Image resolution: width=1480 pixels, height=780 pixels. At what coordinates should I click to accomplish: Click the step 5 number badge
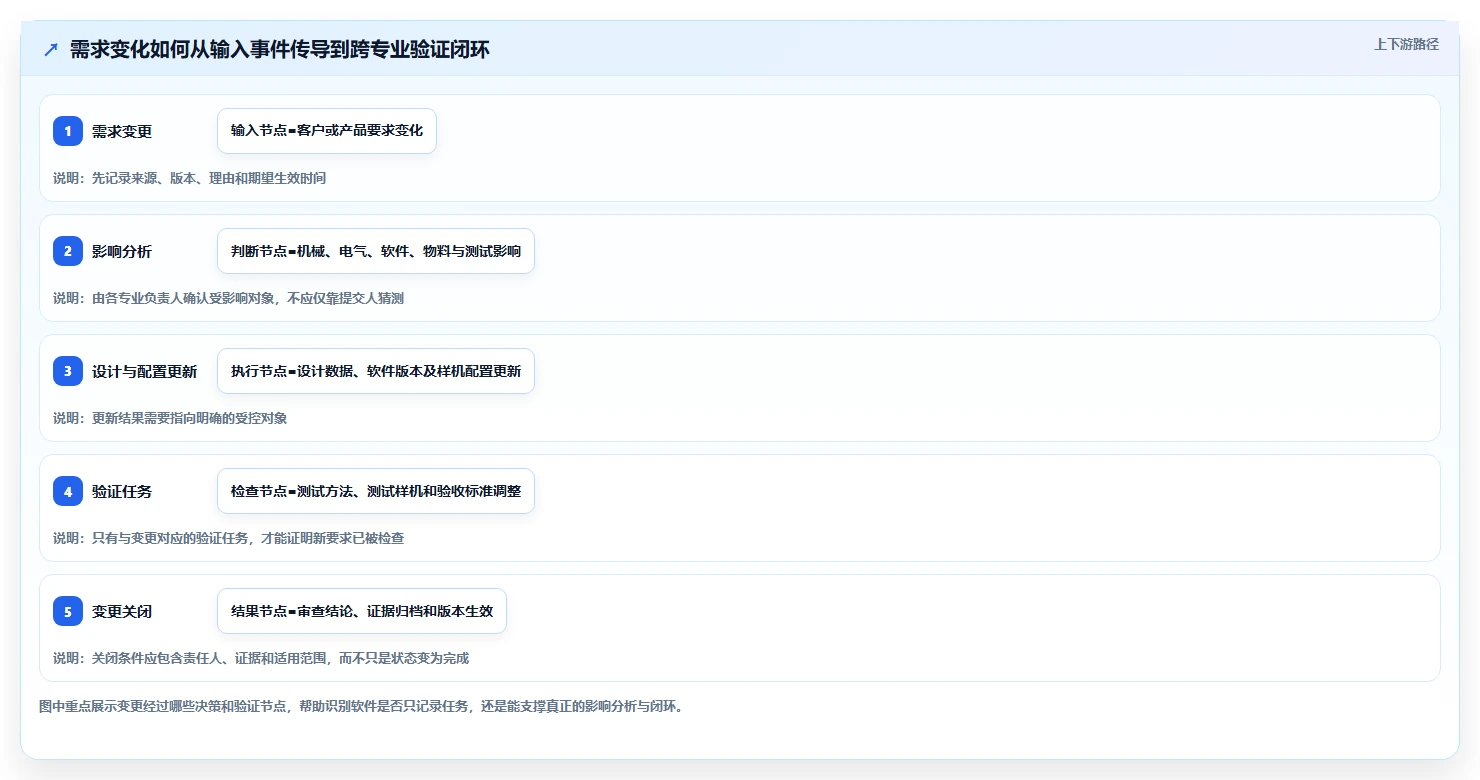[68, 611]
